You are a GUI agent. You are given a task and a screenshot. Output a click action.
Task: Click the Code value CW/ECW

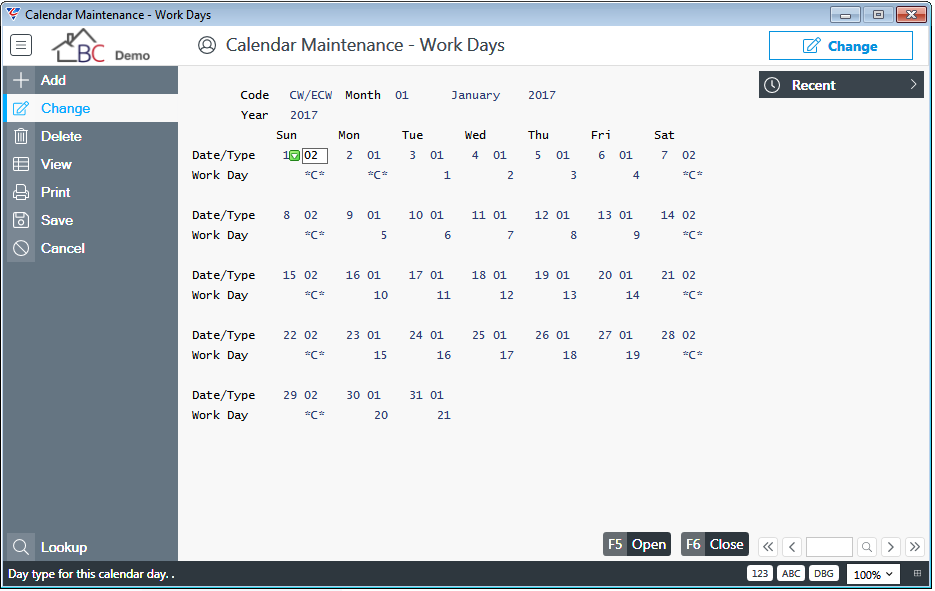tap(311, 95)
